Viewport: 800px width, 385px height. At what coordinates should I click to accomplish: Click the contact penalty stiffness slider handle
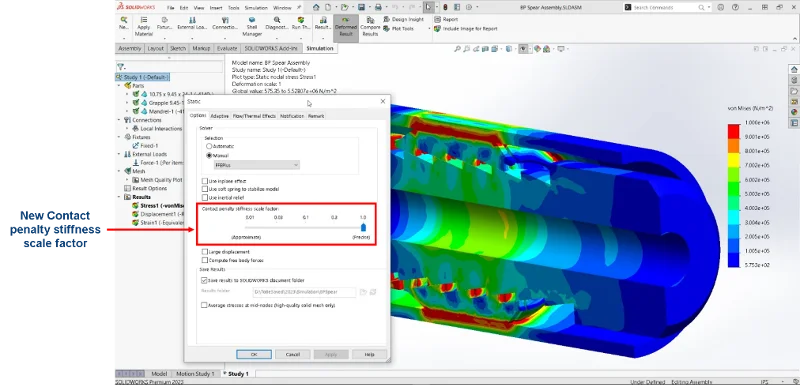[363, 227]
